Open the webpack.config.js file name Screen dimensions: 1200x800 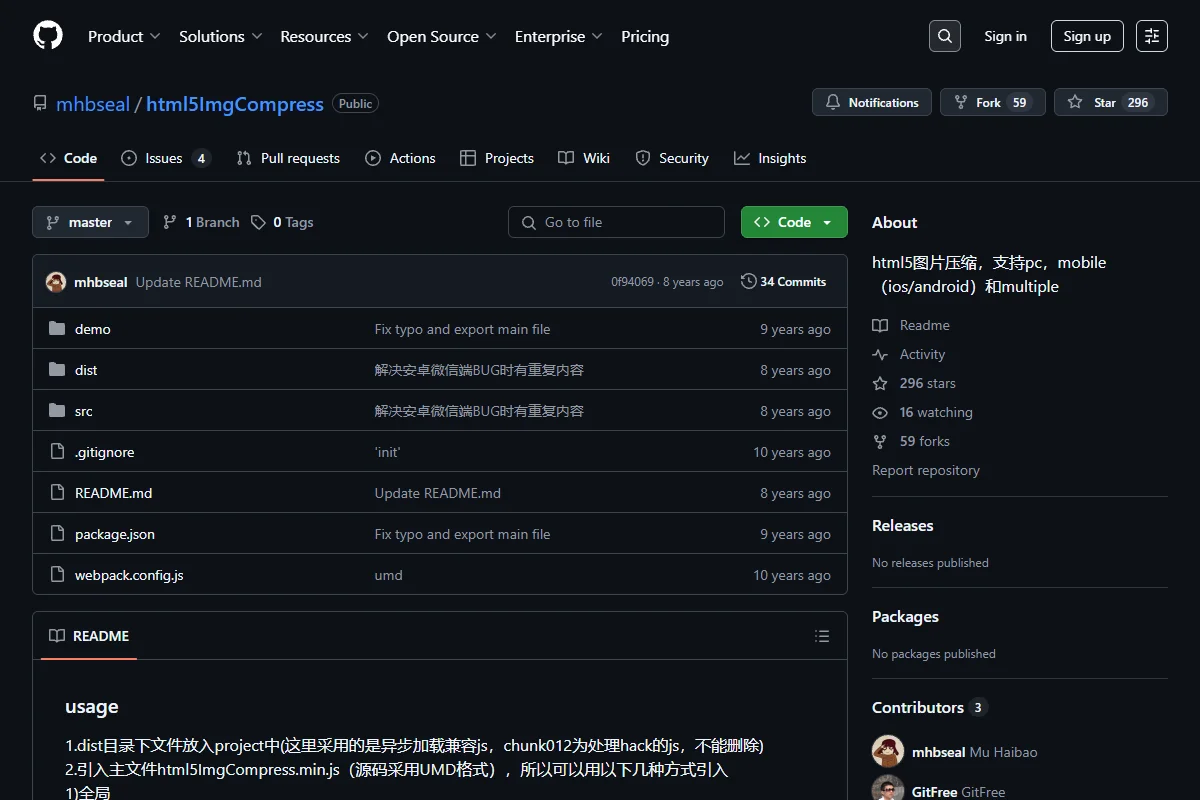coord(129,575)
